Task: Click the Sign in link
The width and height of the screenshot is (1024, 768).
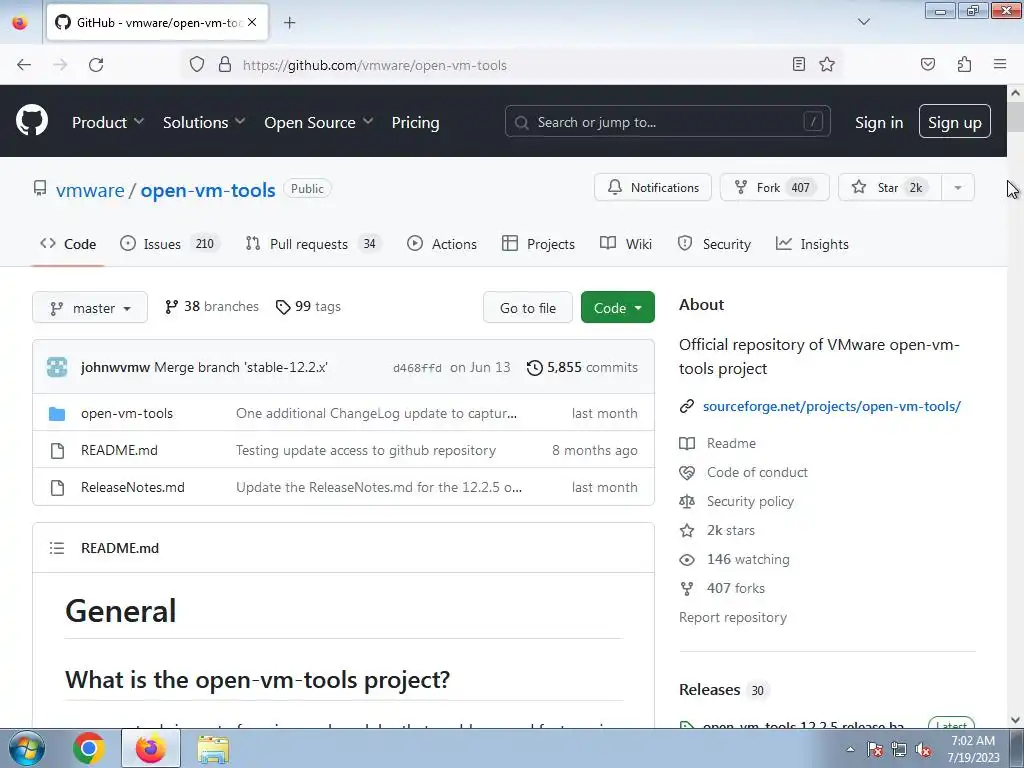Action: [x=879, y=122]
